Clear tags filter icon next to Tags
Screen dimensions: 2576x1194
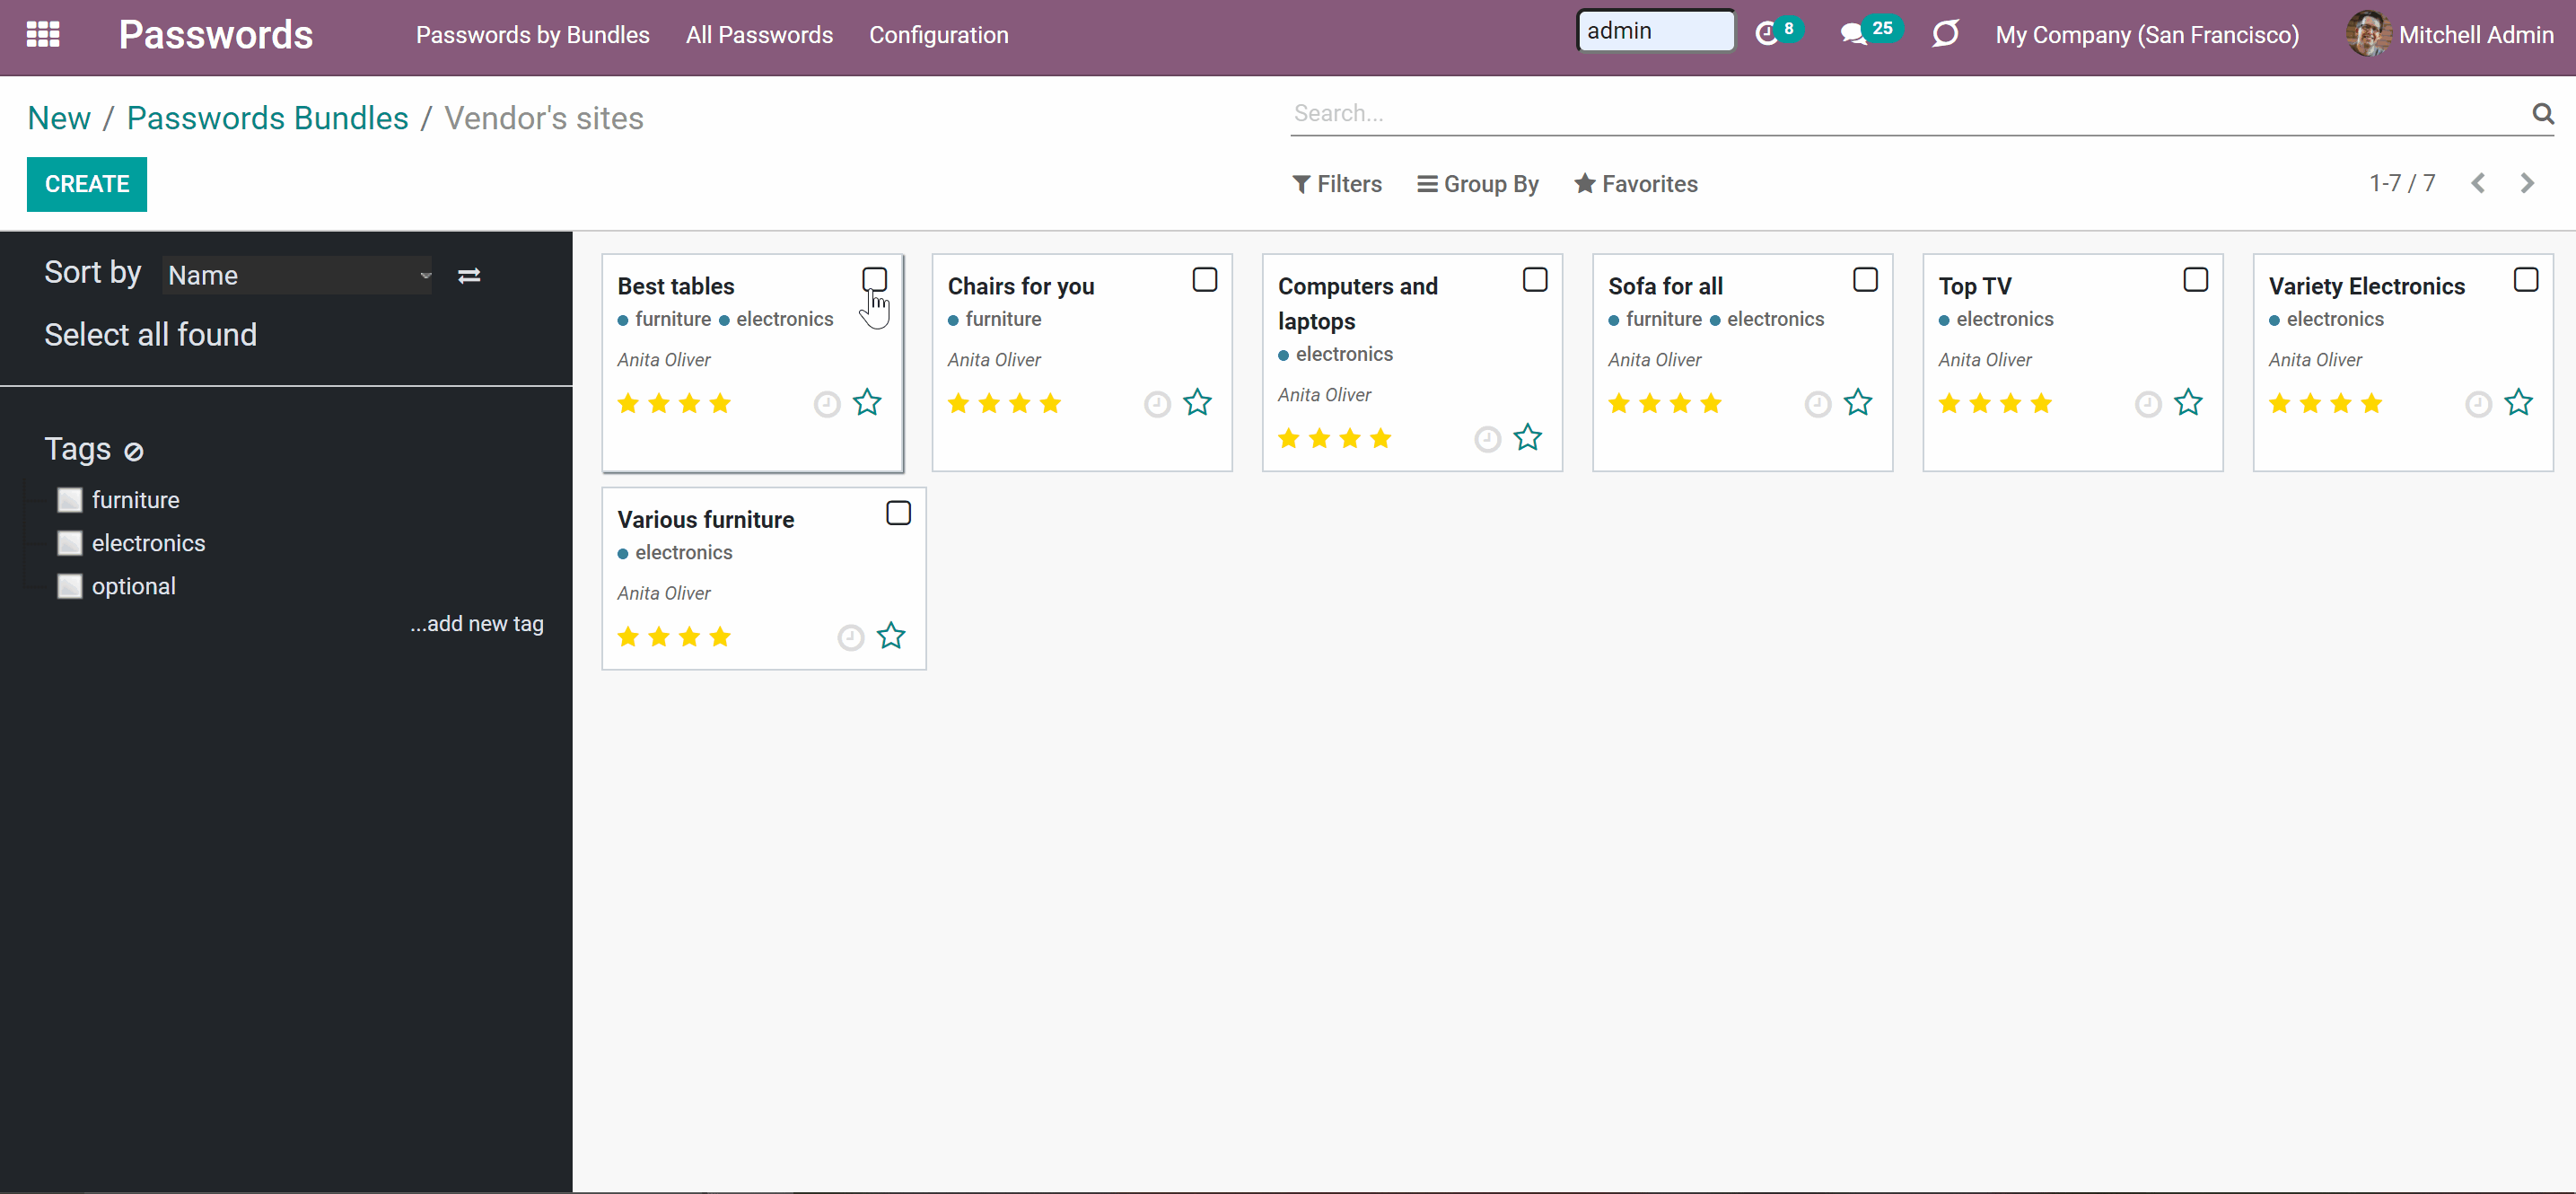coord(133,452)
